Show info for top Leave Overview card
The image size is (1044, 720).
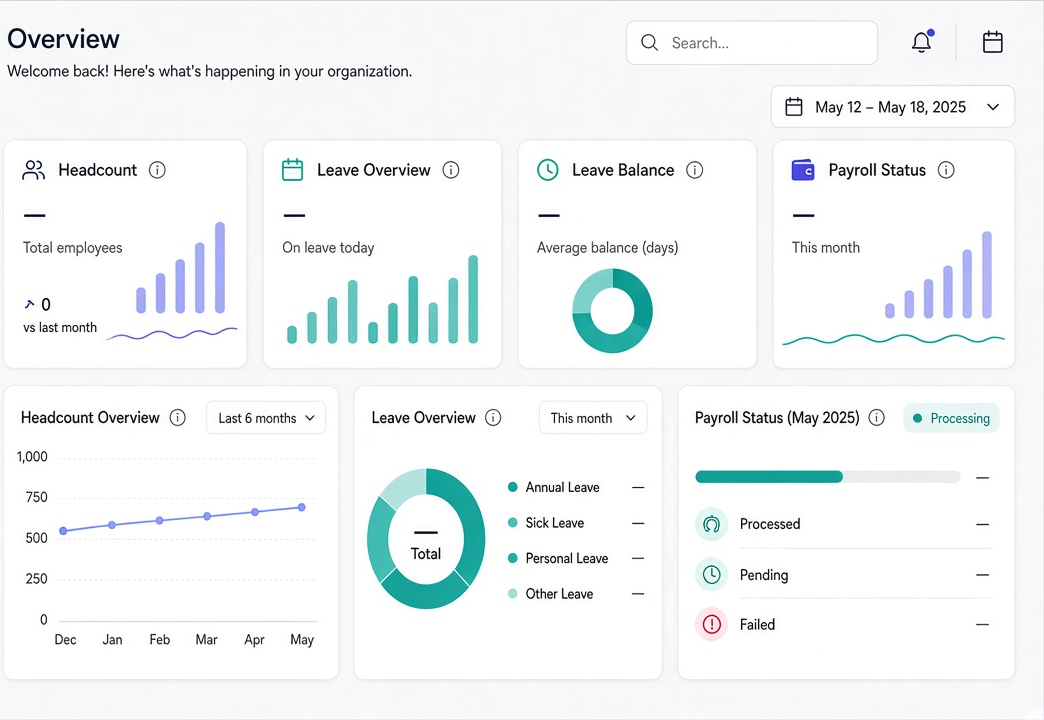tap(451, 170)
